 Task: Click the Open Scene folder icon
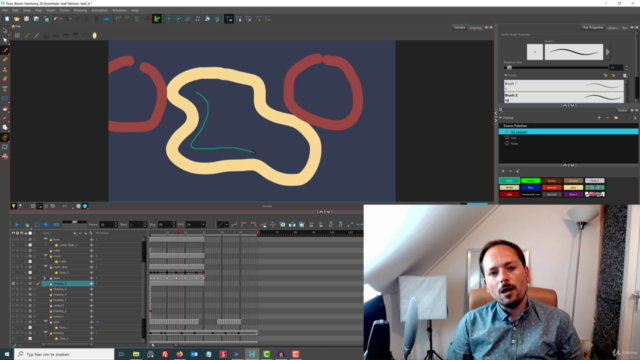coord(17,19)
